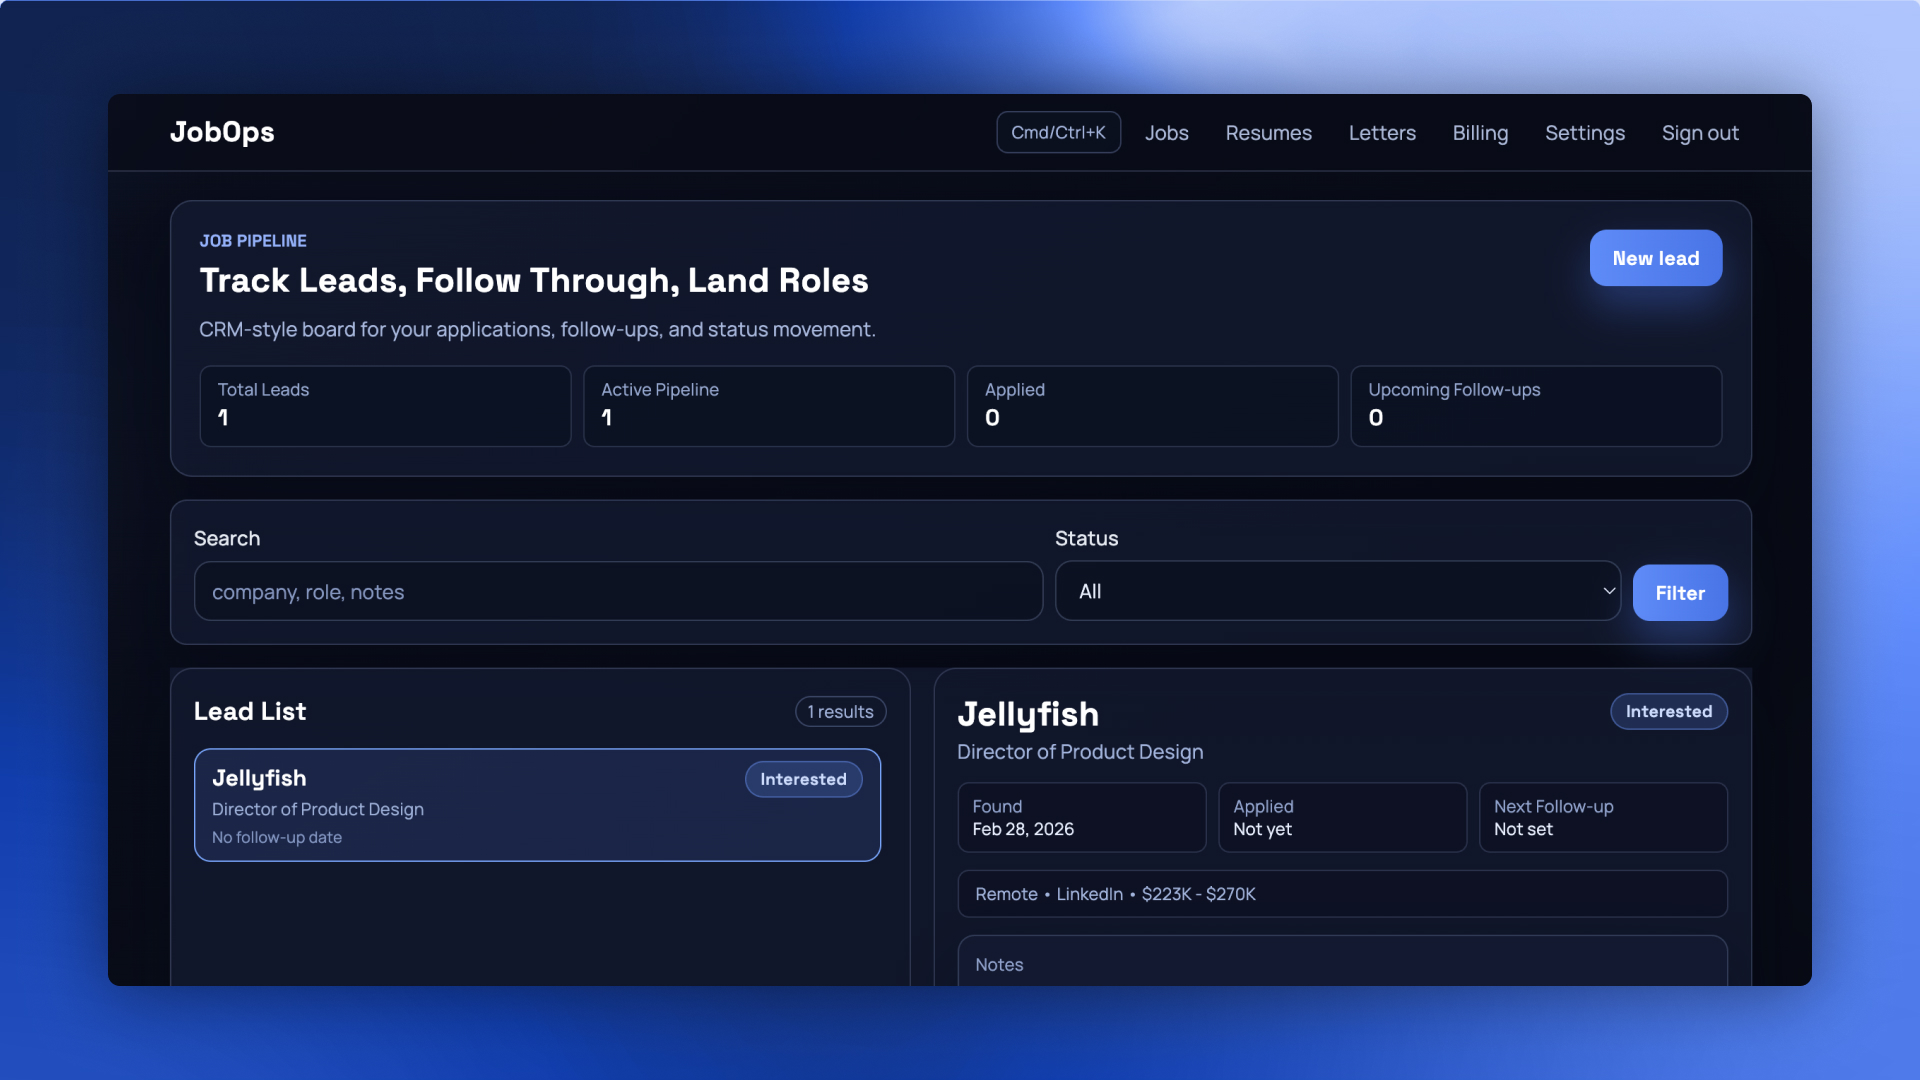Screen dimensions: 1920x1080
Task: Open the Cmd/Ctrl+K command palette
Action: pos(1058,132)
